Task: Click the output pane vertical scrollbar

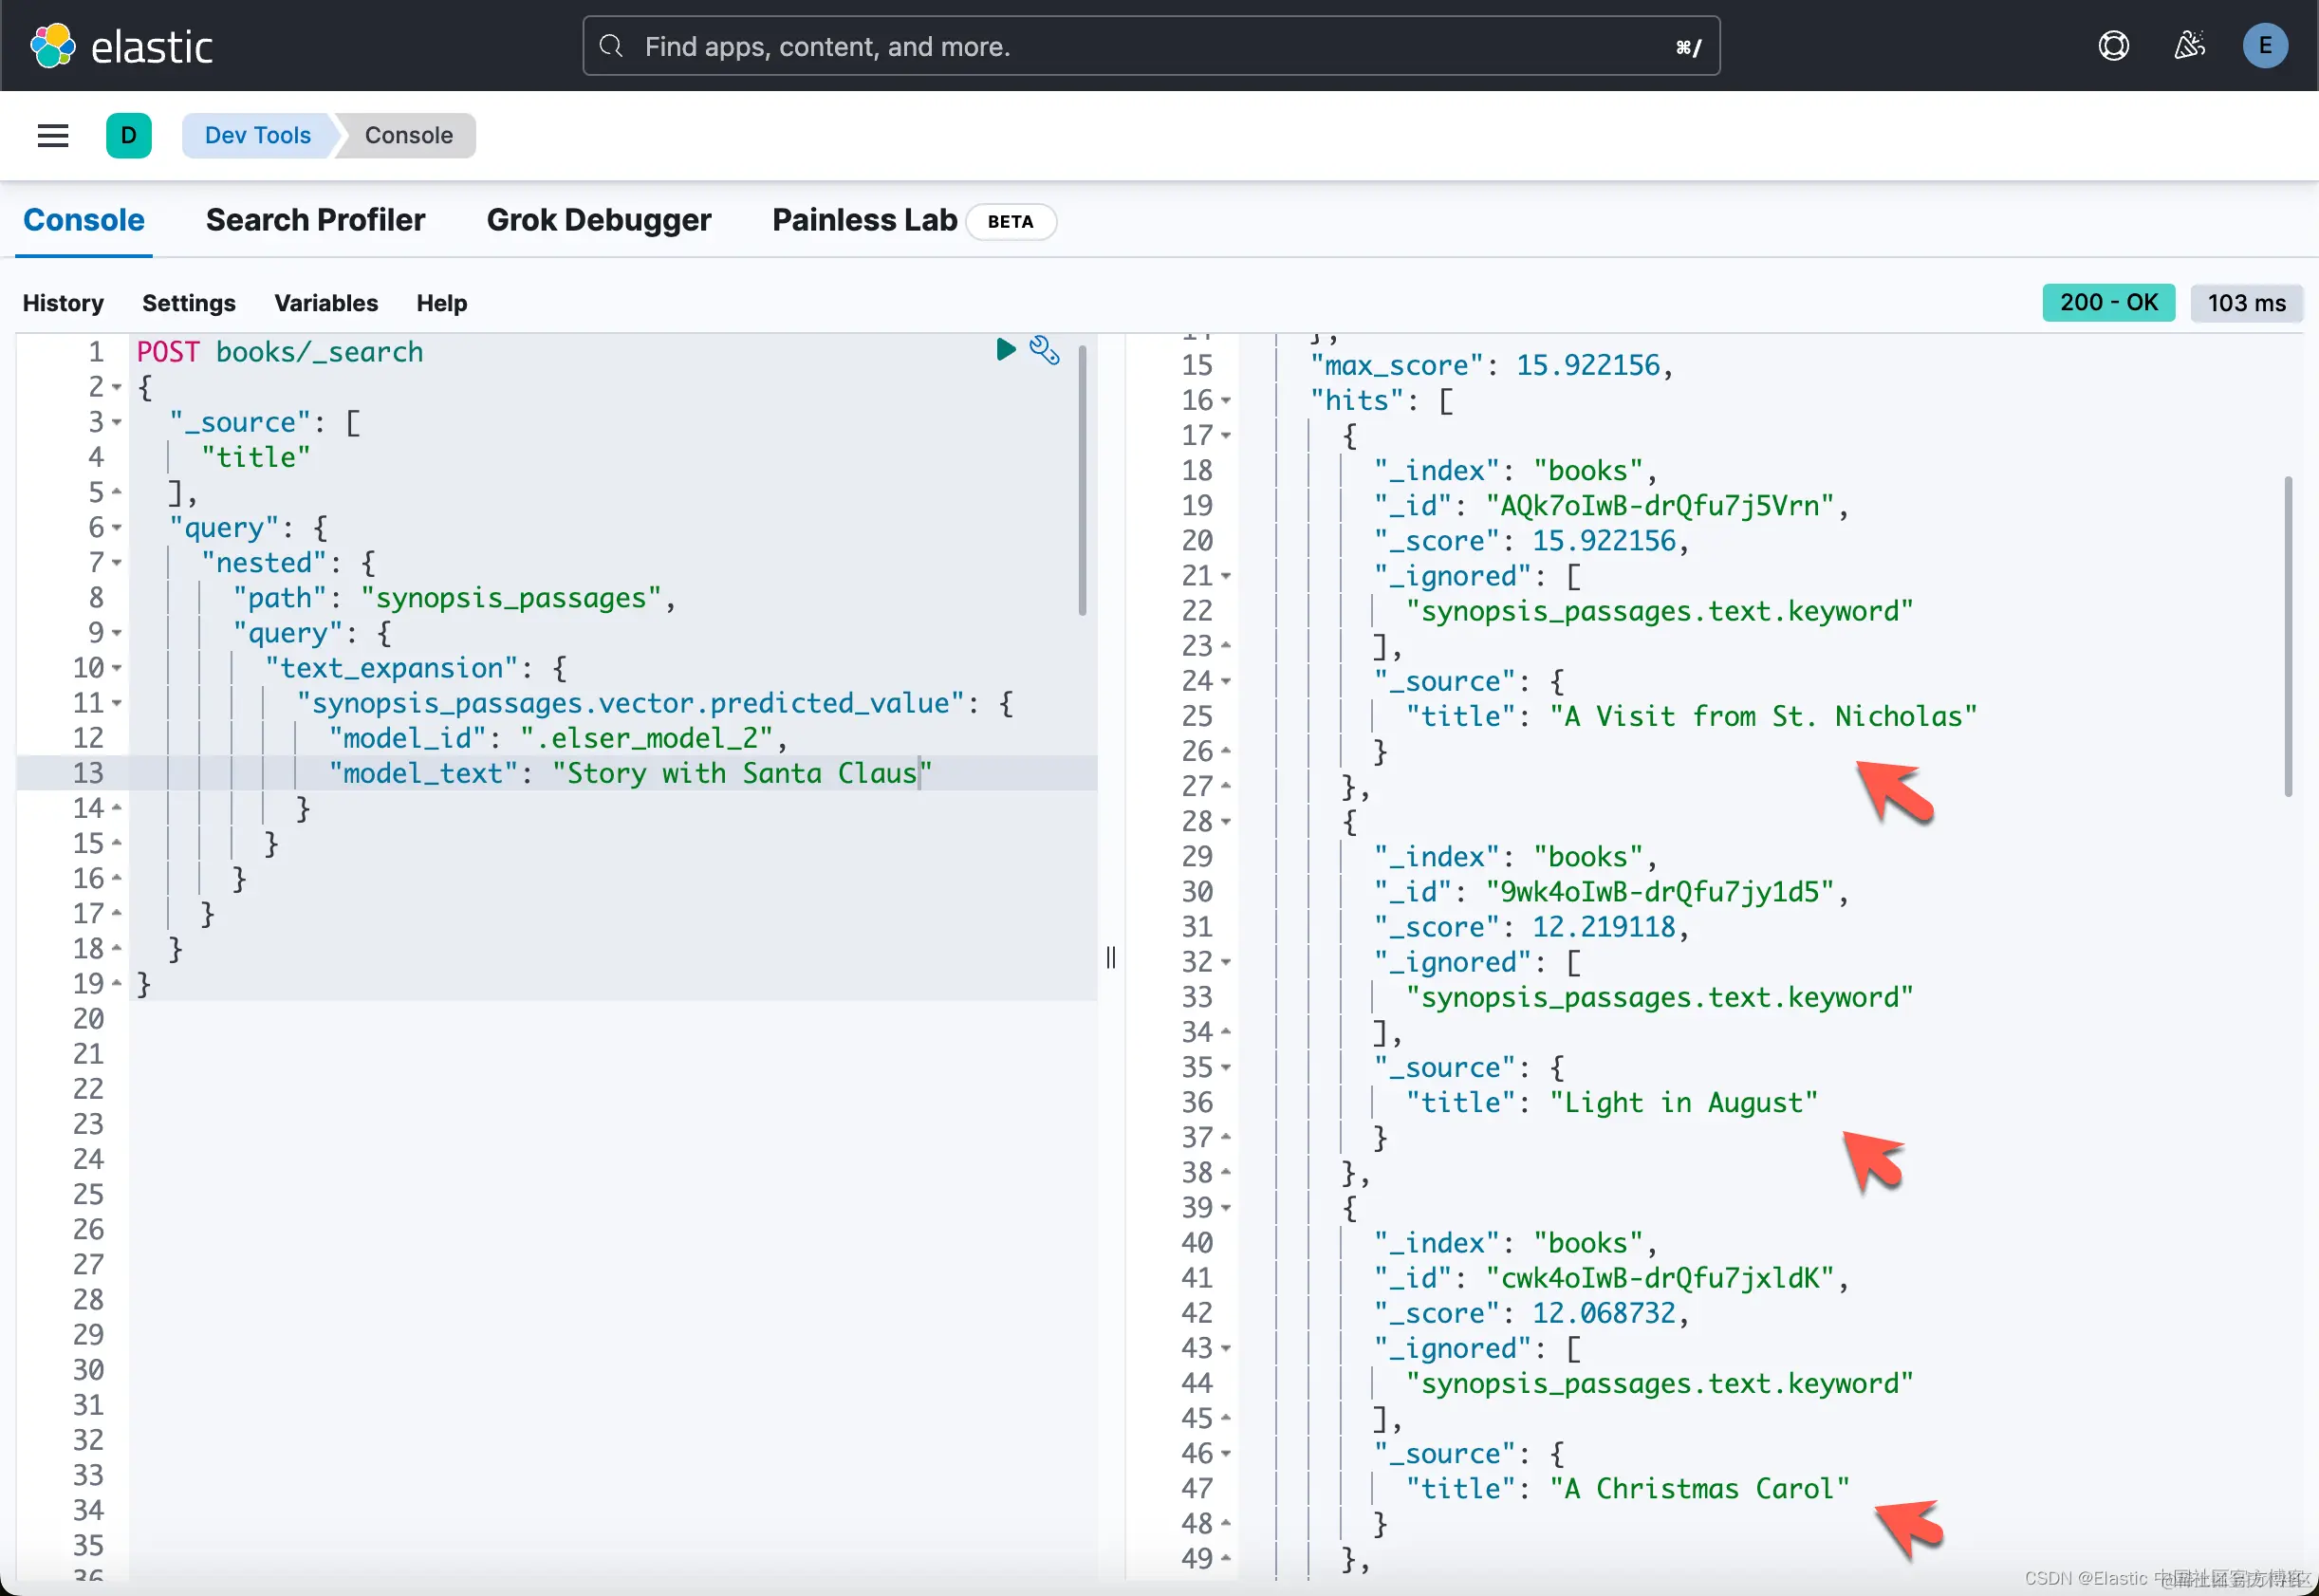Action: (x=2287, y=636)
